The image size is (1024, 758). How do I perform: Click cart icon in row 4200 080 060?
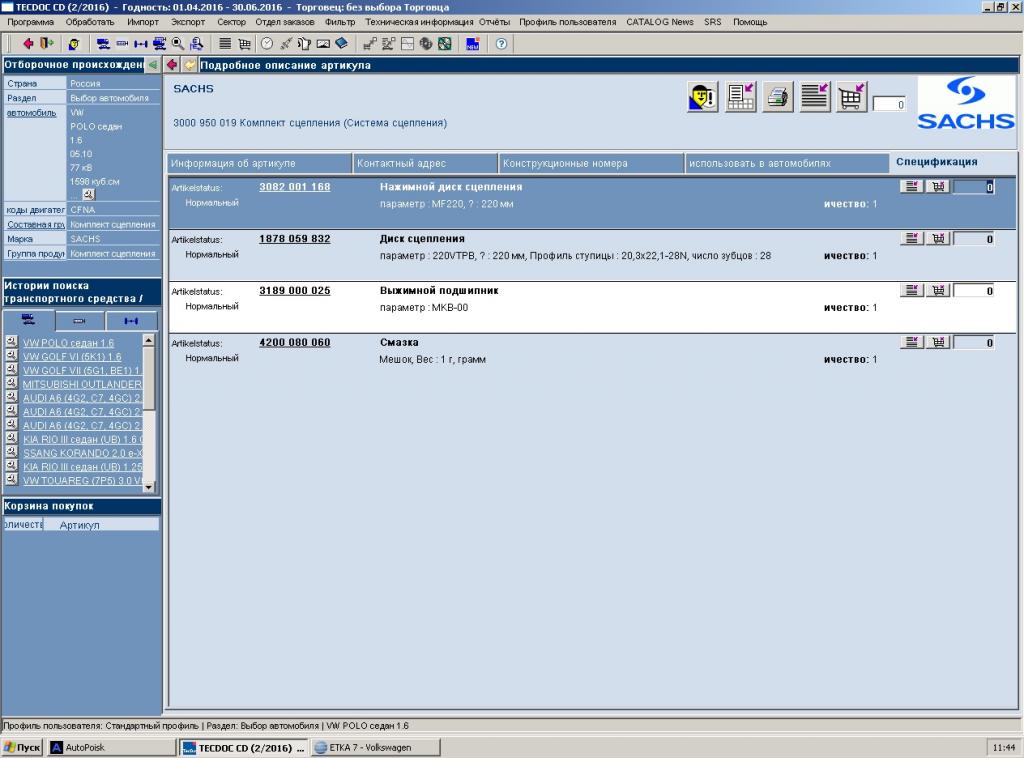point(938,342)
